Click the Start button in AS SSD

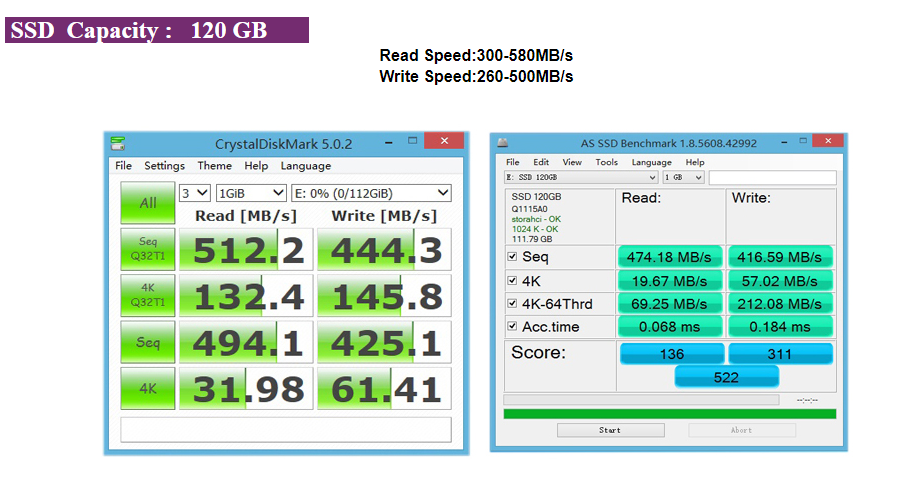[x=611, y=430]
